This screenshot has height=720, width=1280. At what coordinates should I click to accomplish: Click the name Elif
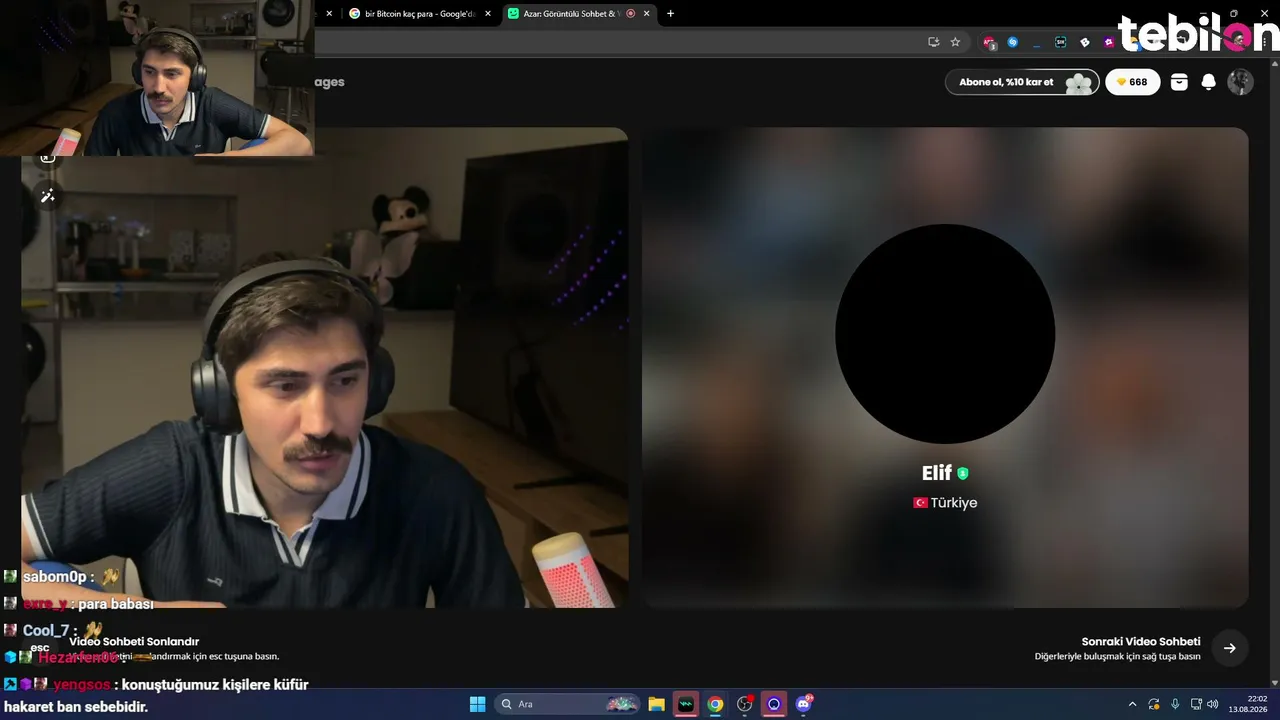coord(936,474)
